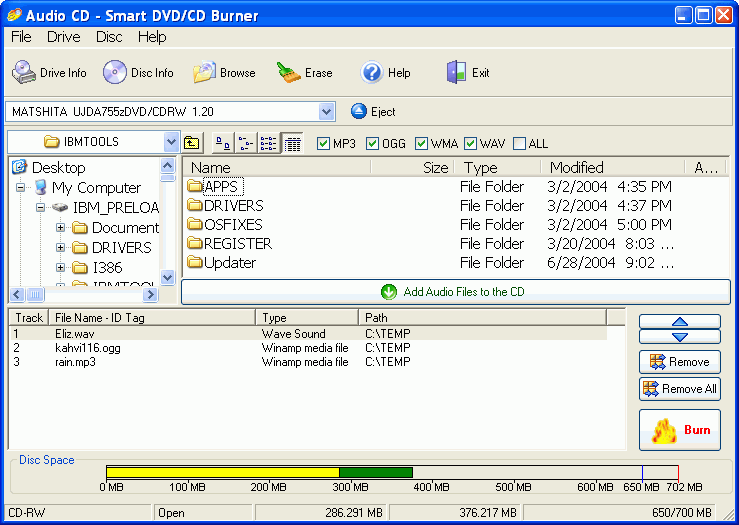The width and height of the screenshot is (739, 525).
Task: Expand the IBMTOOLS folder dropdown
Action: click(171, 141)
